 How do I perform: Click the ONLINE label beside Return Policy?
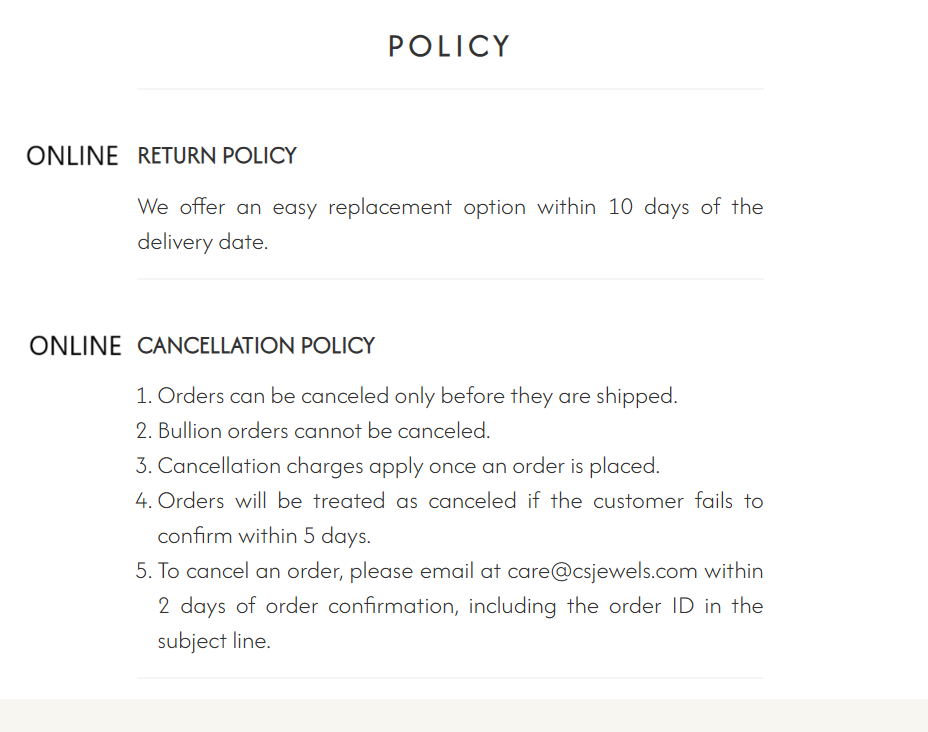[x=72, y=156]
